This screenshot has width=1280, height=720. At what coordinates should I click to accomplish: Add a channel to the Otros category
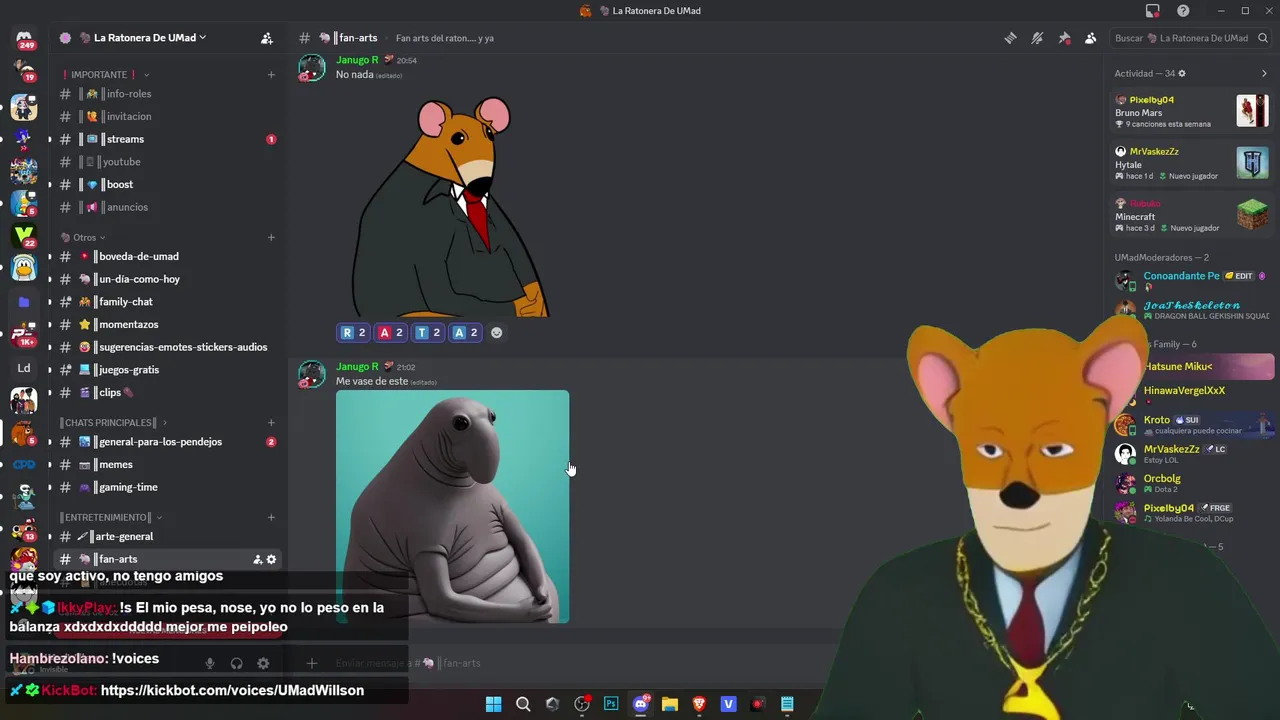pyautogui.click(x=271, y=238)
